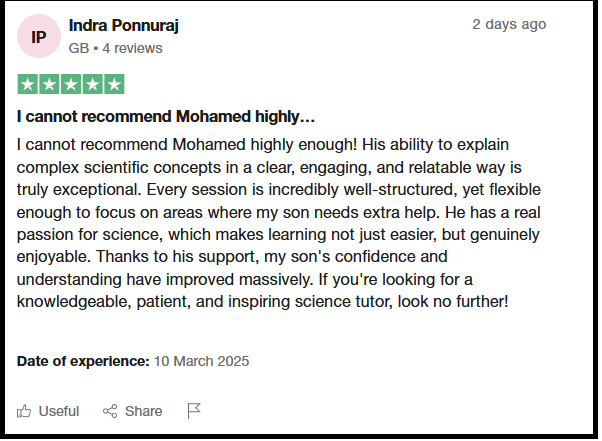Click the Share text label
This screenshot has height=441, width=602.
[144, 411]
